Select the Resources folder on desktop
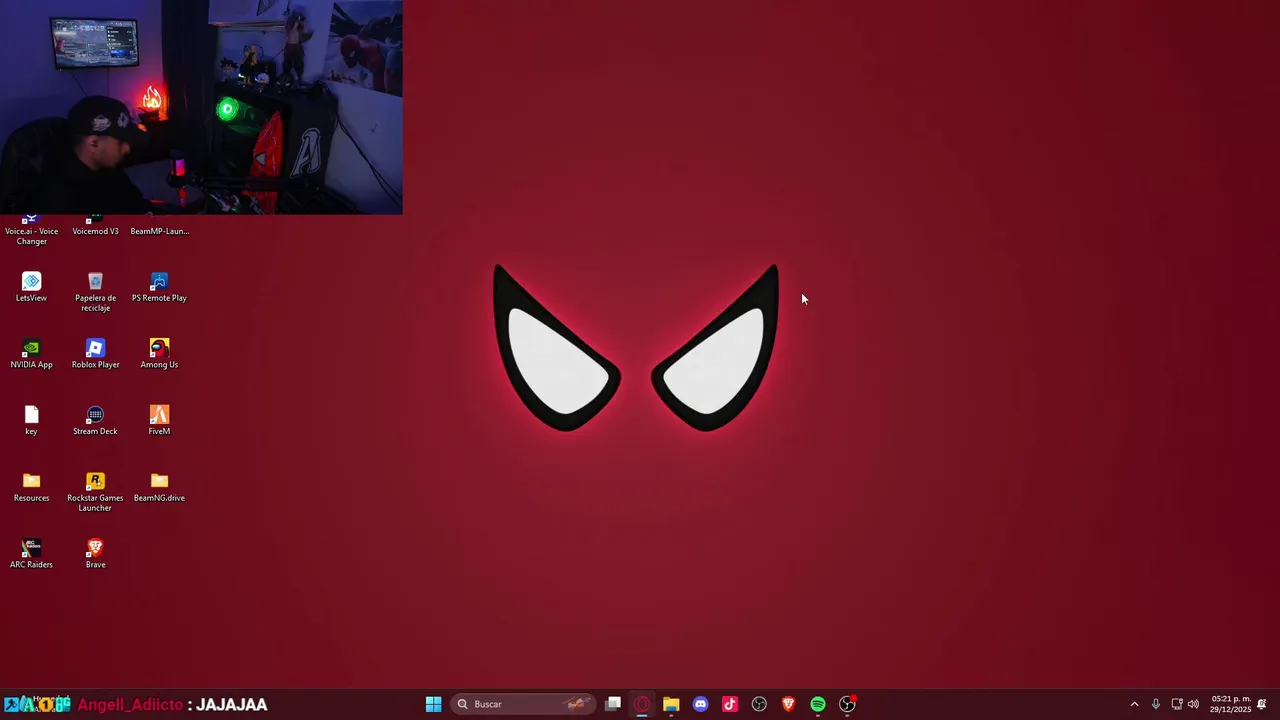The image size is (1280, 720). coord(31,488)
